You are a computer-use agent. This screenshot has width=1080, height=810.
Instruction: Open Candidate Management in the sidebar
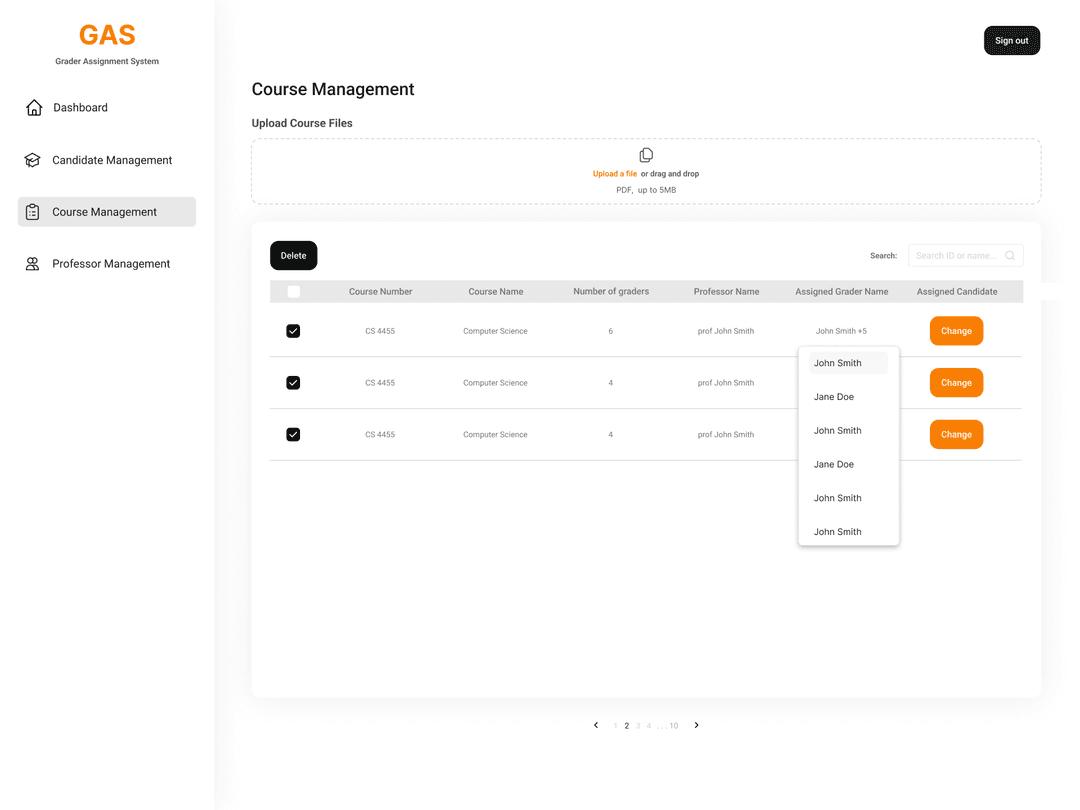click(x=111, y=160)
